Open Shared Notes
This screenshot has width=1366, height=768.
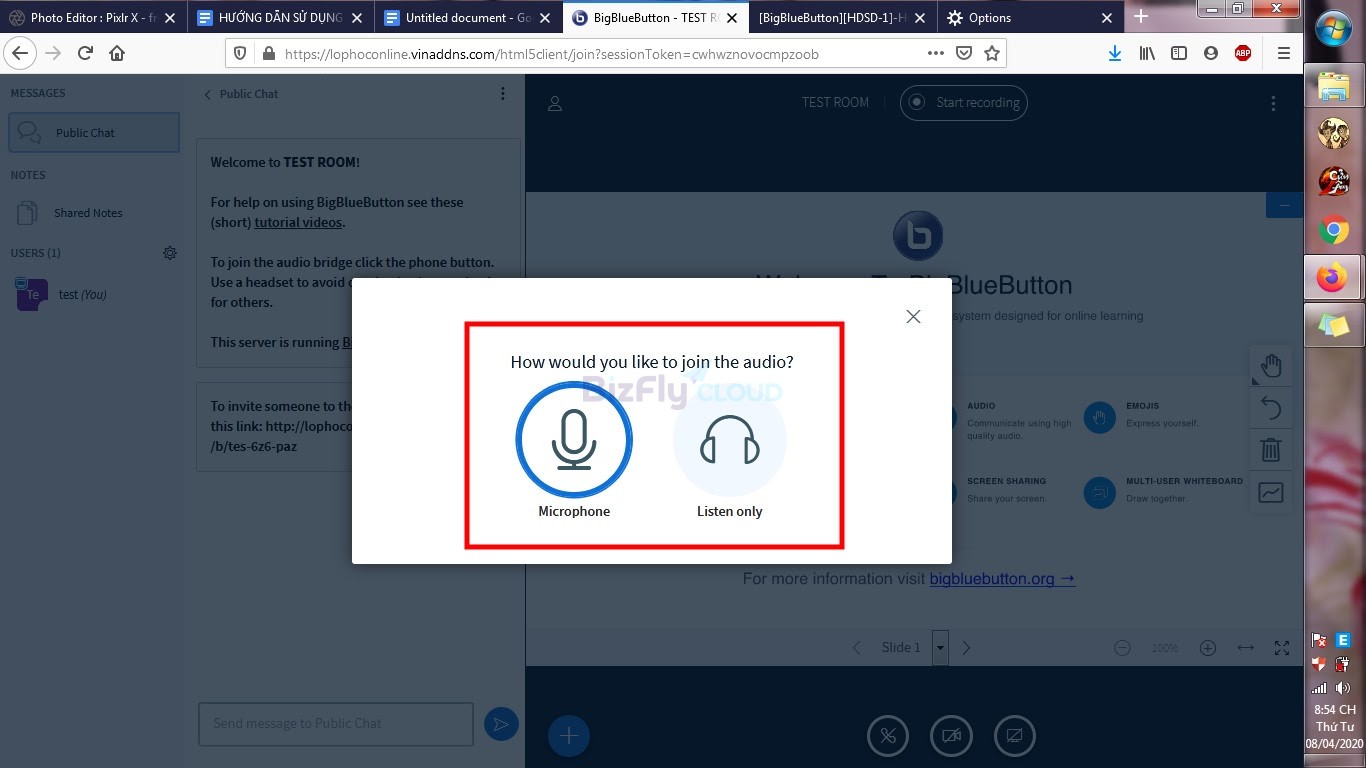click(x=88, y=213)
